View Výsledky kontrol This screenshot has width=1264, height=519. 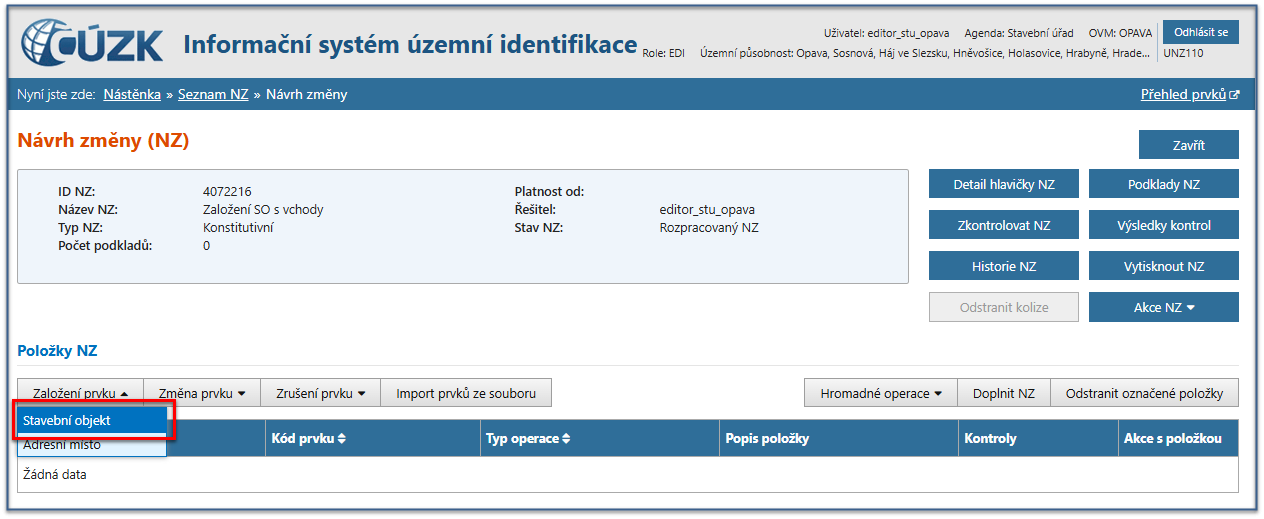point(1163,225)
